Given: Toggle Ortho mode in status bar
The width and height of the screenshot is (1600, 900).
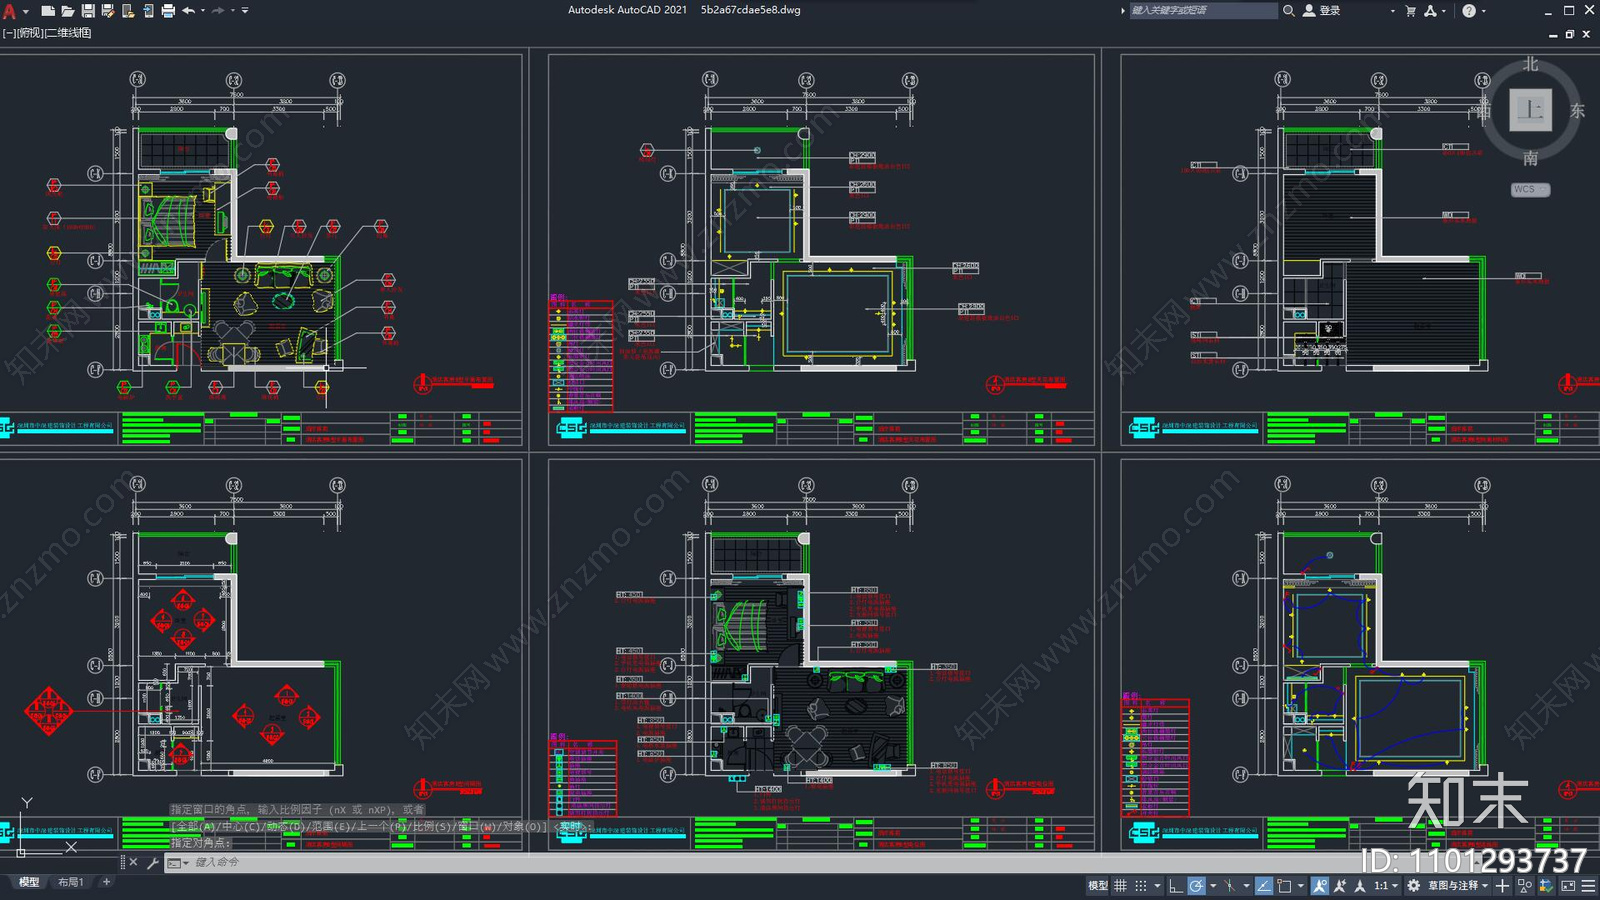Looking at the screenshot, I should pos(1176,886).
